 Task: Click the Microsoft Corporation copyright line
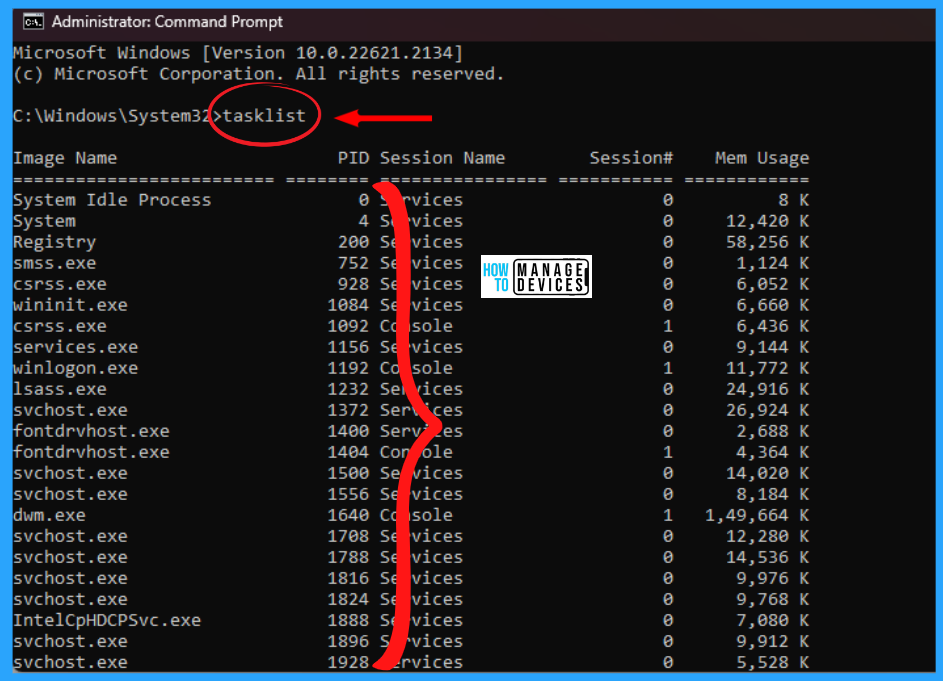click(259, 74)
